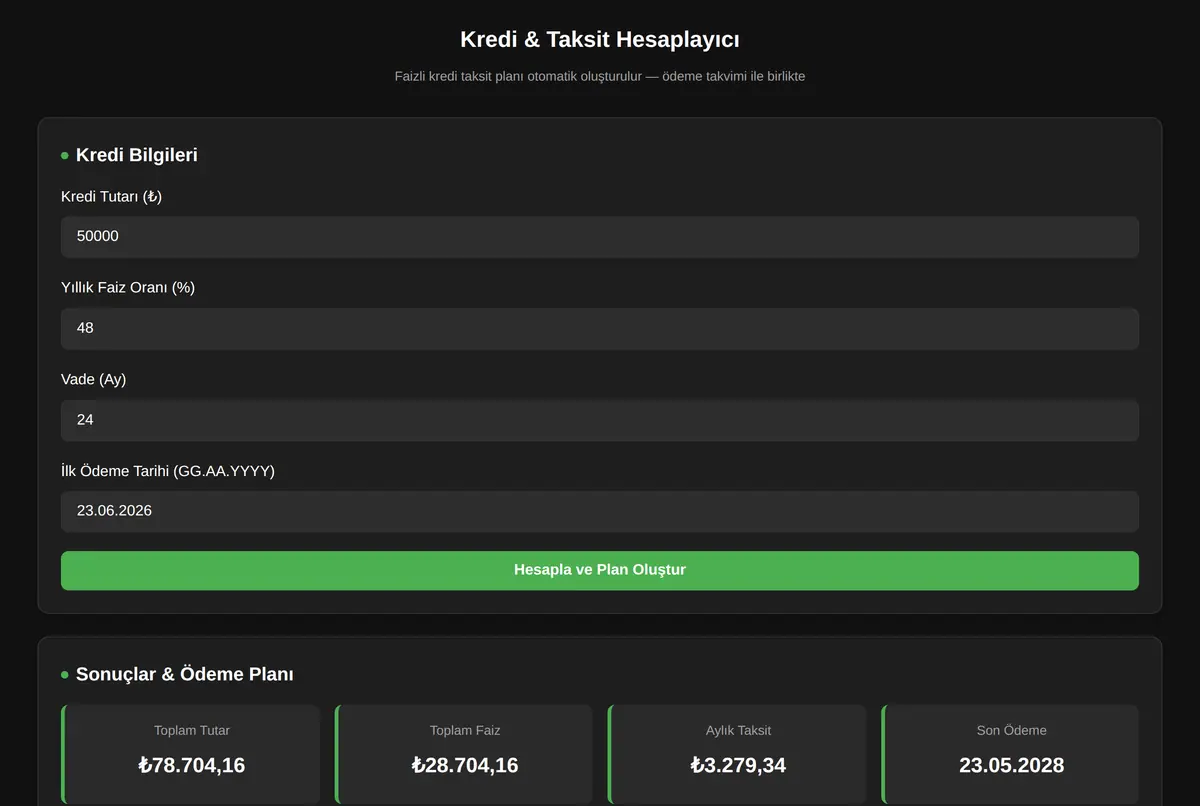This screenshot has height=806, width=1200.
Task: Click the Kredi Tutarı input field
Action: pyautogui.click(x=600, y=236)
